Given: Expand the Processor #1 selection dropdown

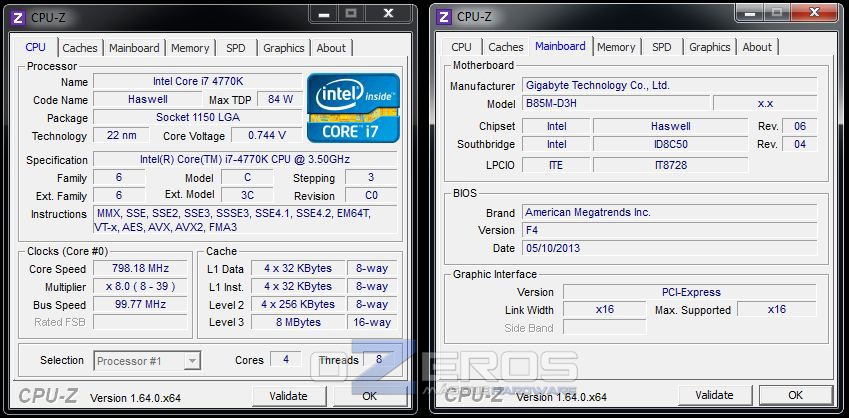Looking at the screenshot, I should [x=192, y=361].
